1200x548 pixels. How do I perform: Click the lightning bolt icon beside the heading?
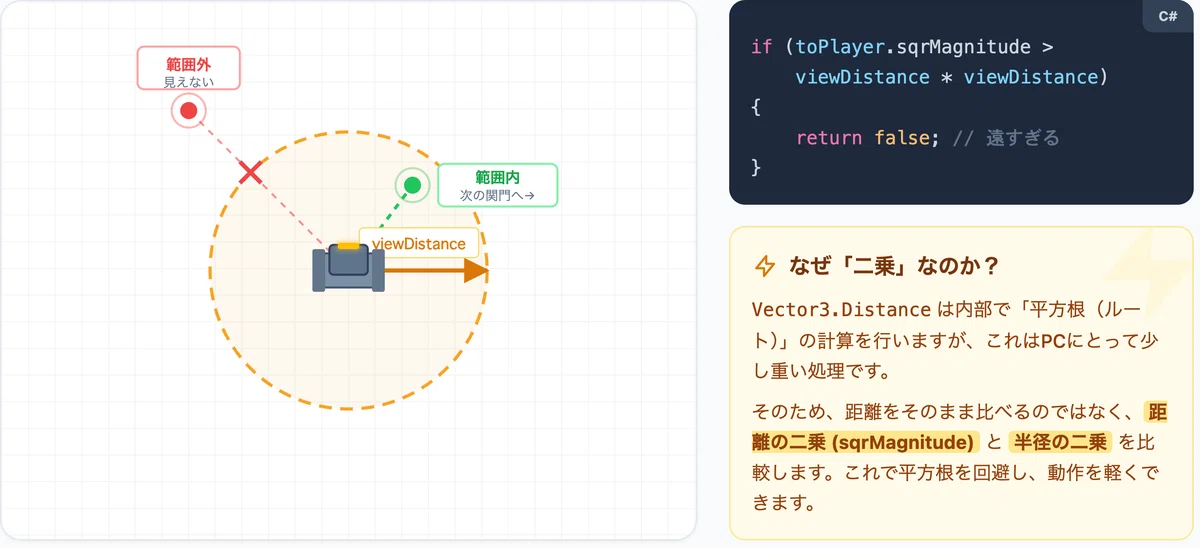pyautogui.click(x=764, y=265)
